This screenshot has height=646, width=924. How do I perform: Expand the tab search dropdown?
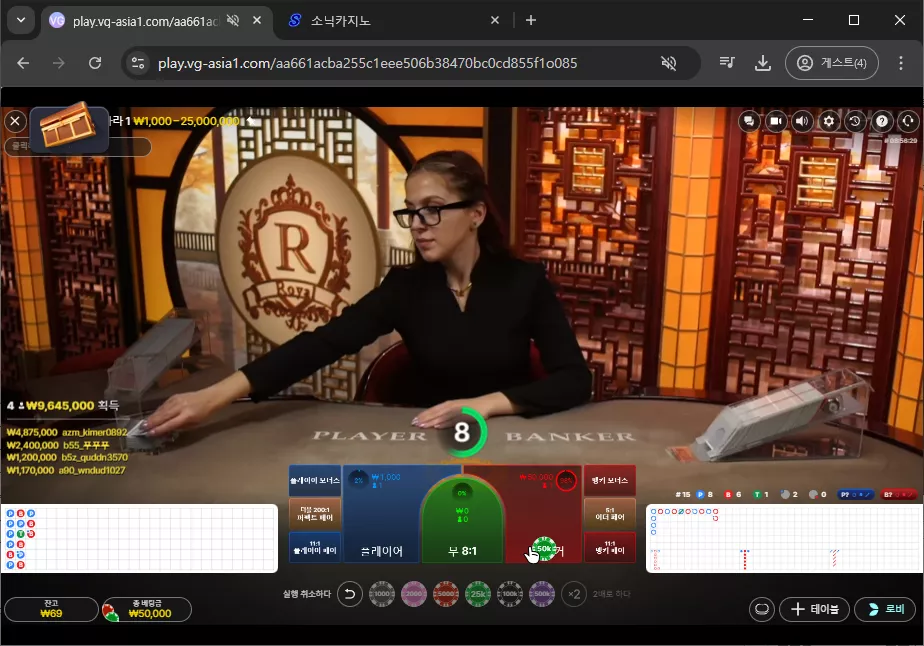tap(21, 20)
